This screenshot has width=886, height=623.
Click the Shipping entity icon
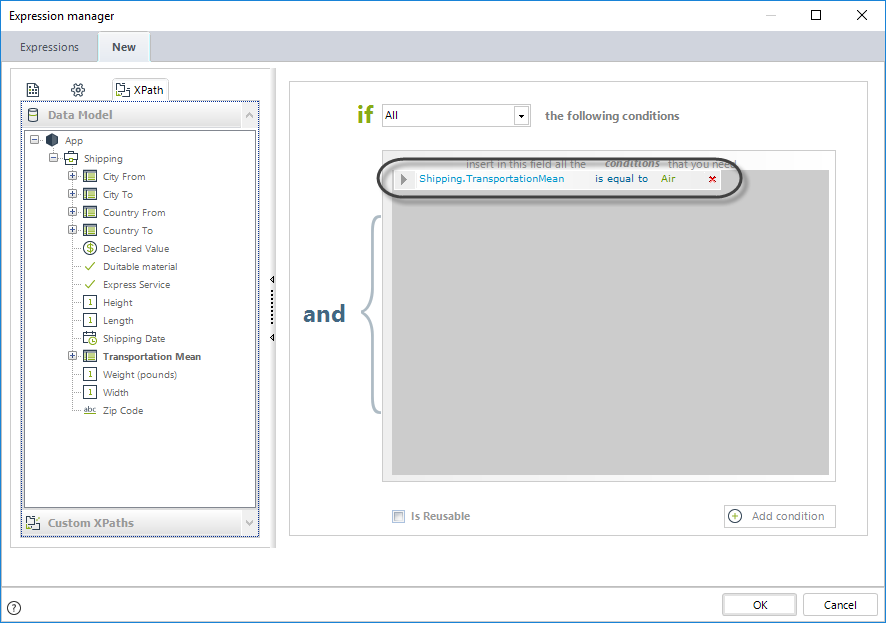71,158
